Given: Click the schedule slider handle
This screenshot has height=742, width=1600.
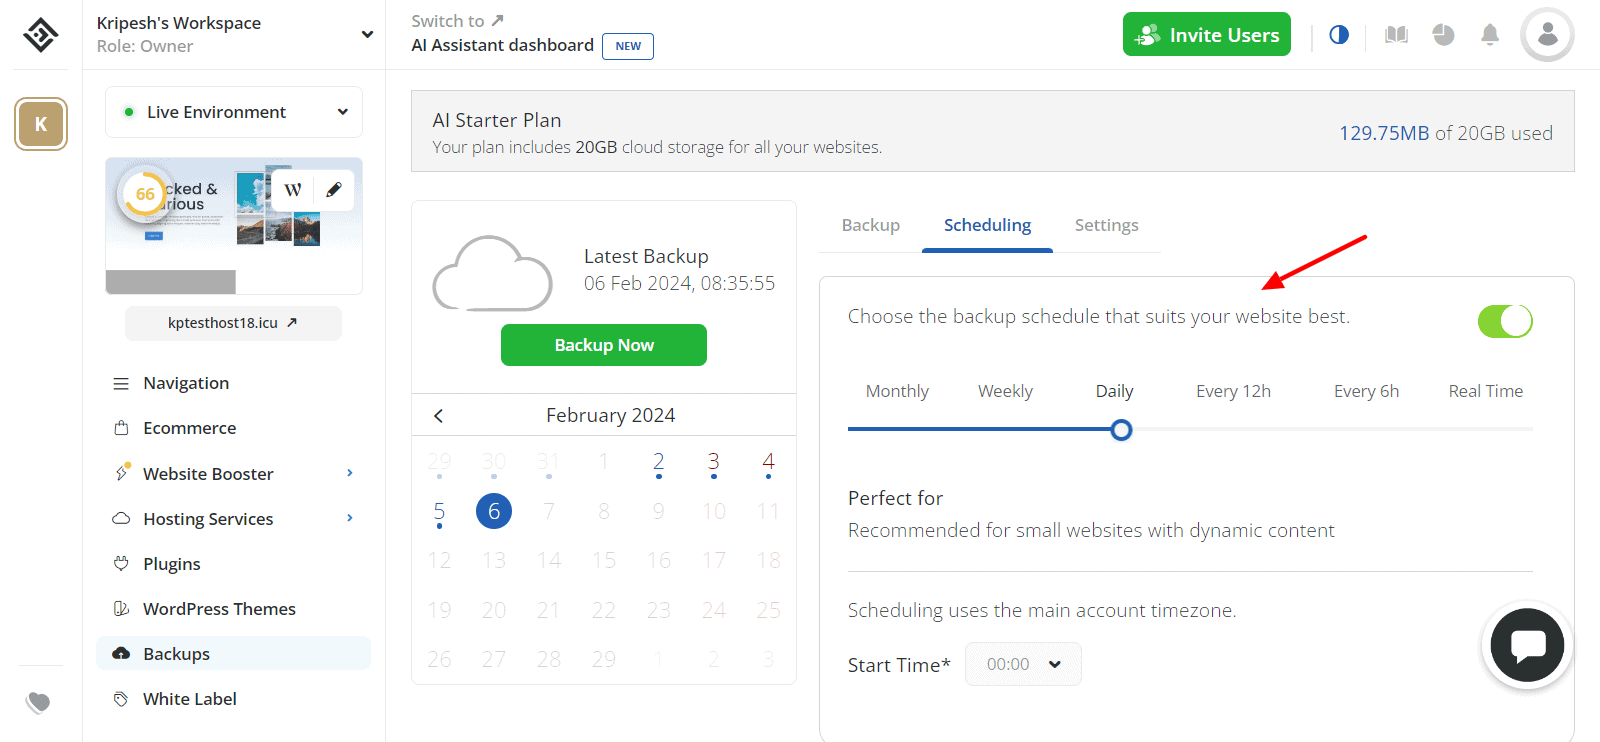Looking at the screenshot, I should click(x=1121, y=430).
